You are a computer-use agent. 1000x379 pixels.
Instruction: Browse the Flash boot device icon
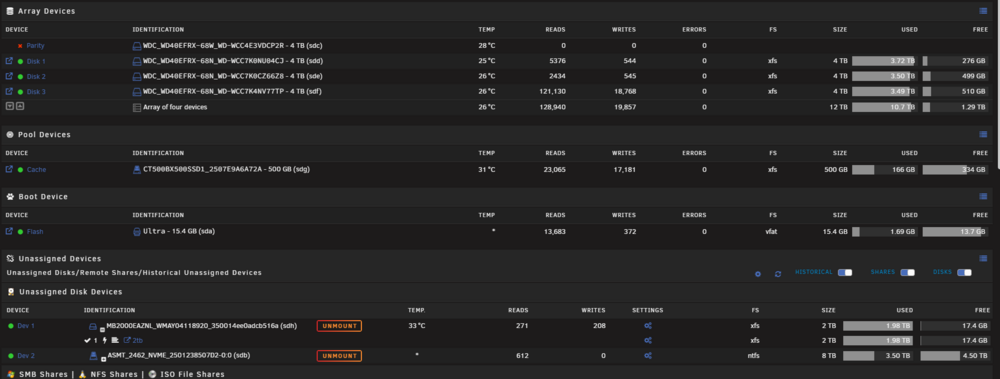(9, 232)
